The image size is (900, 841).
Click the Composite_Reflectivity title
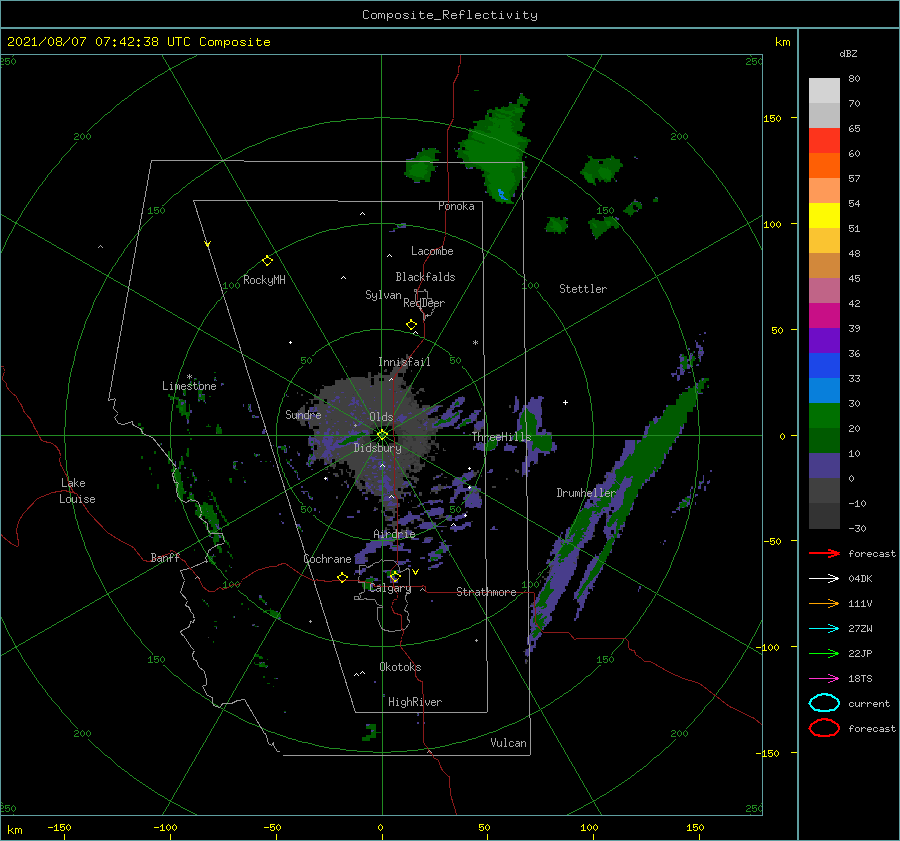tap(450, 15)
